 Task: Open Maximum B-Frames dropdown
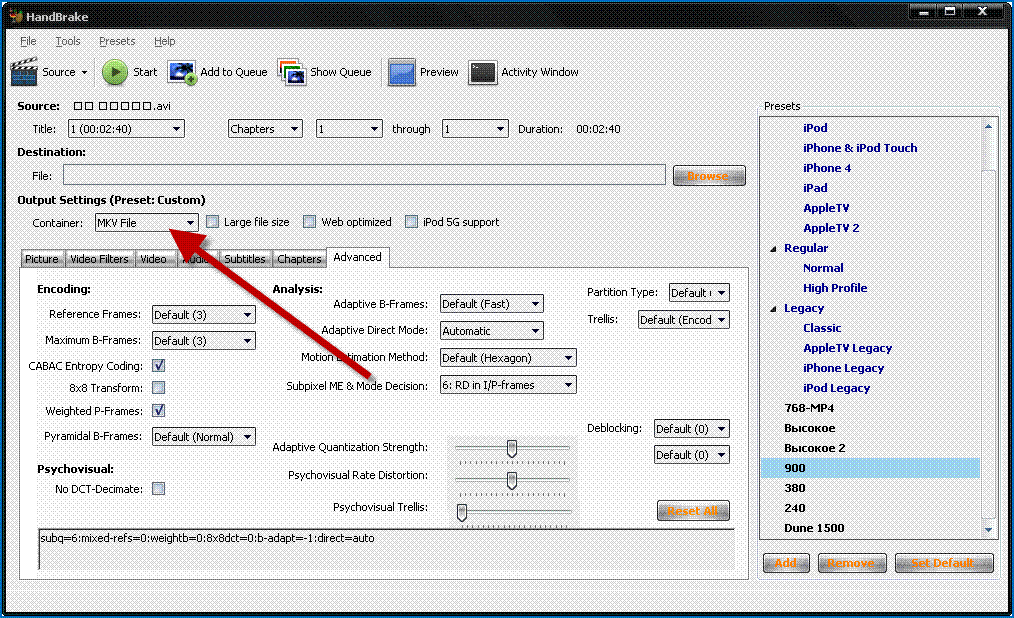pos(204,341)
